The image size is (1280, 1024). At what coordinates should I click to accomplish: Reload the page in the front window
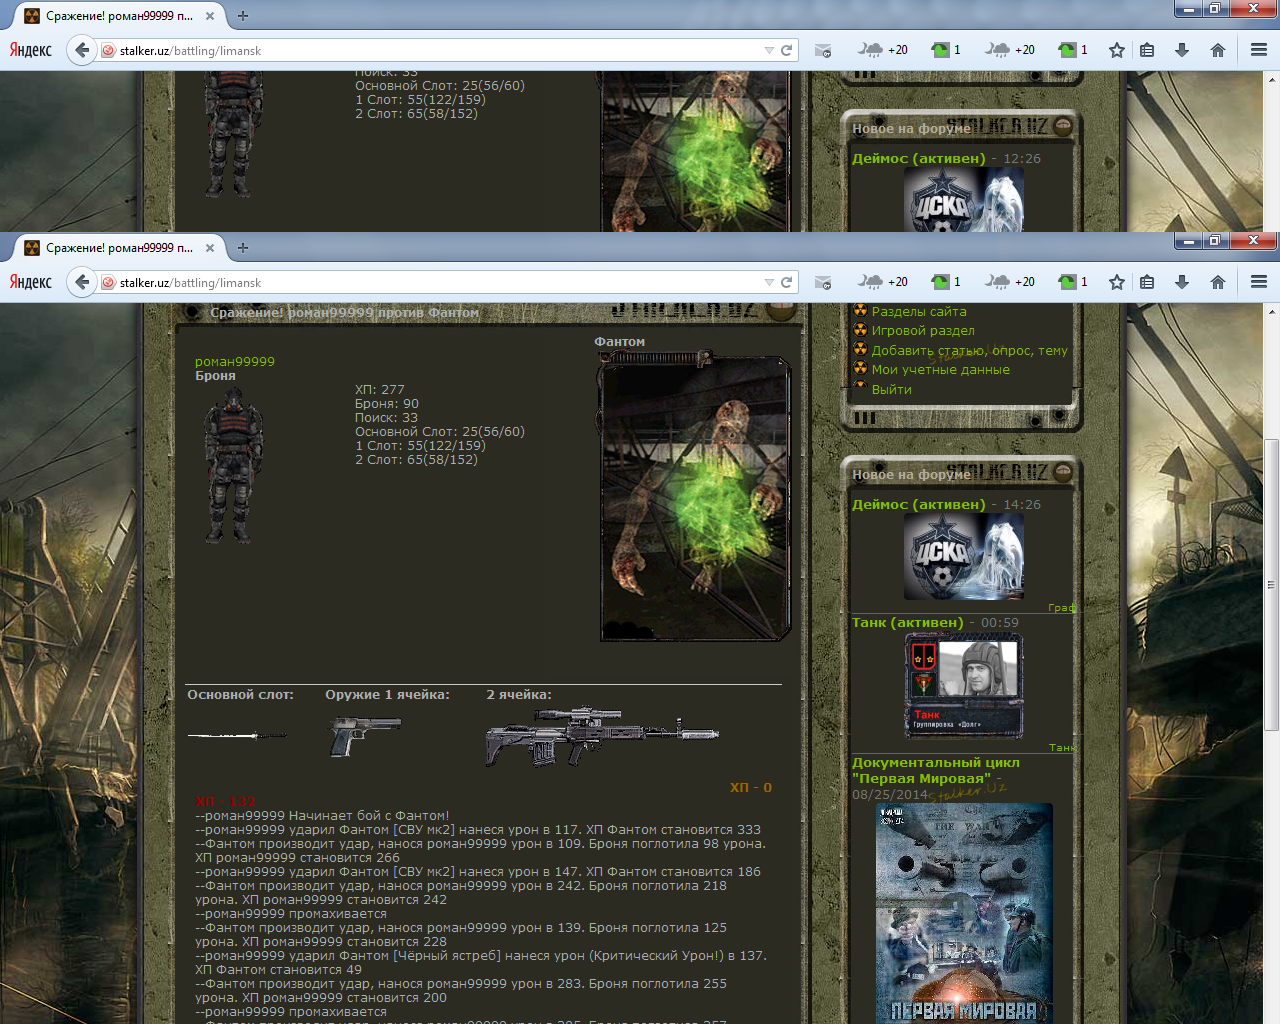coord(786,282)
